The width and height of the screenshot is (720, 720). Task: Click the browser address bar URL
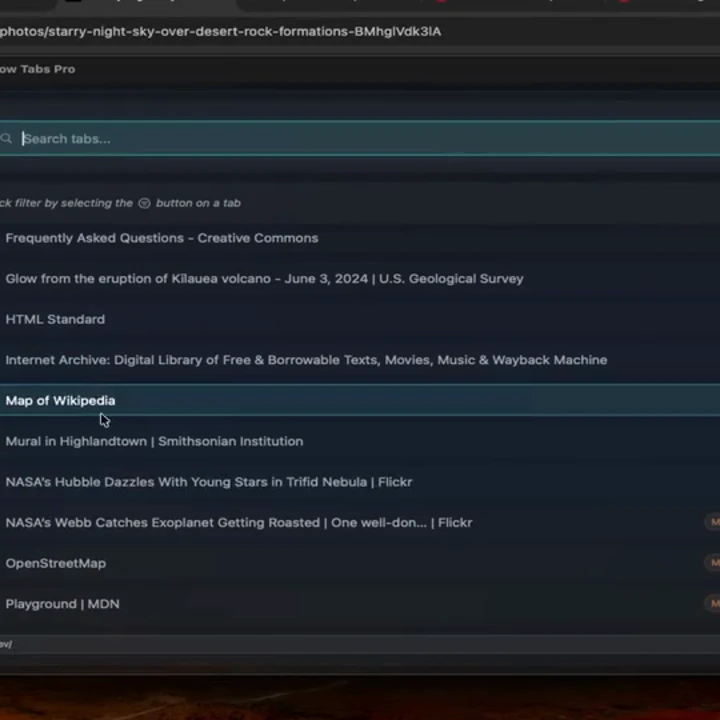[220, 31]
